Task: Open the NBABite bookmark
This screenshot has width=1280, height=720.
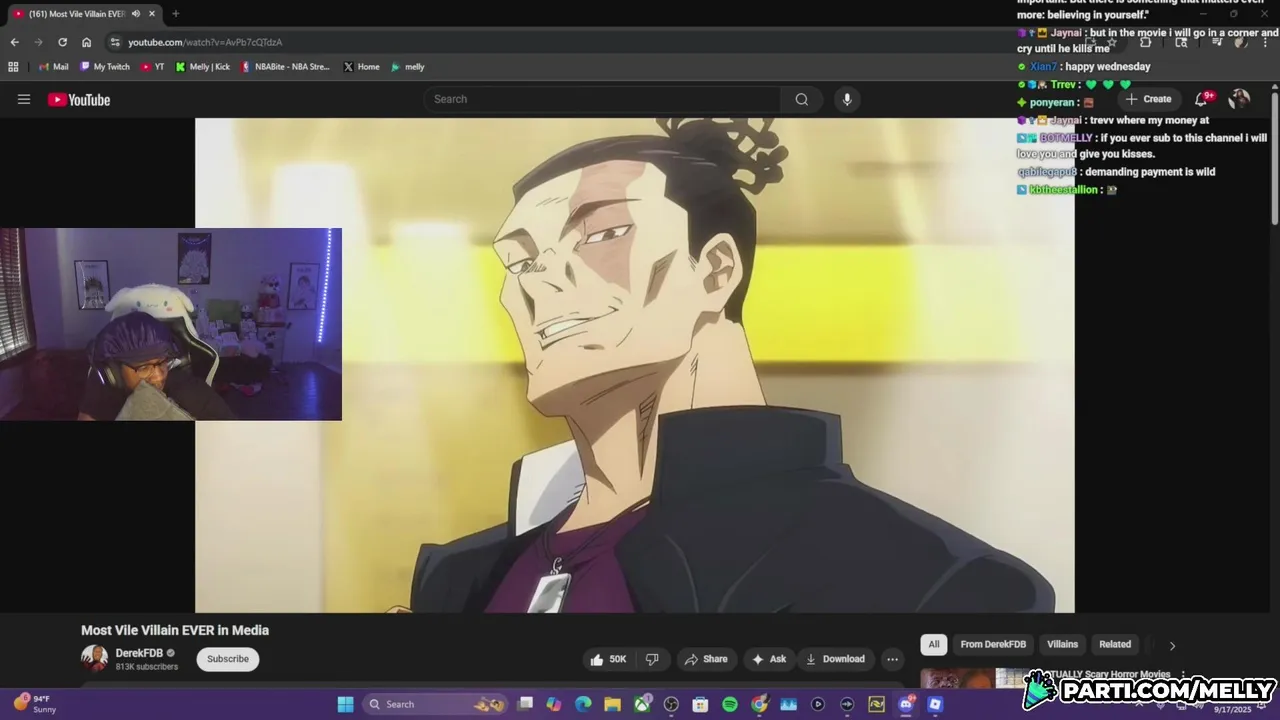Action: point(285,67)
